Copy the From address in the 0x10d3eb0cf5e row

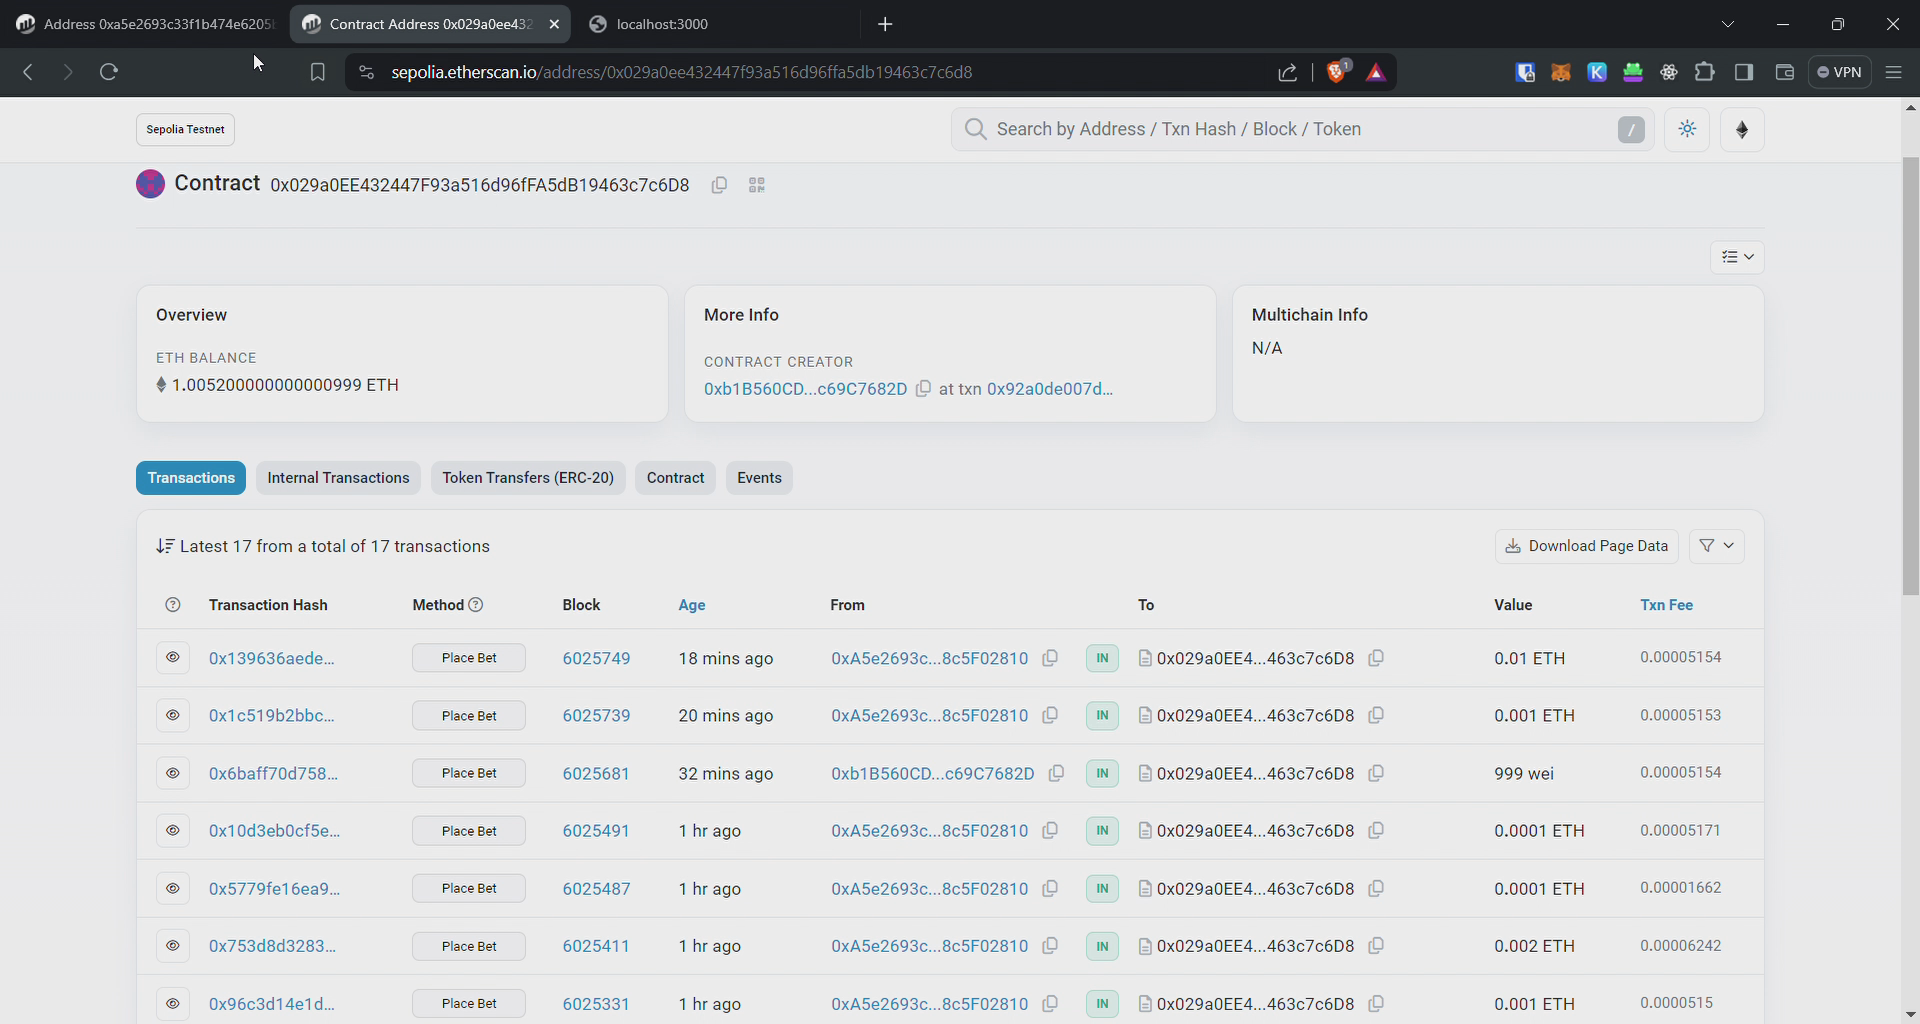[x=1050, y=830]
